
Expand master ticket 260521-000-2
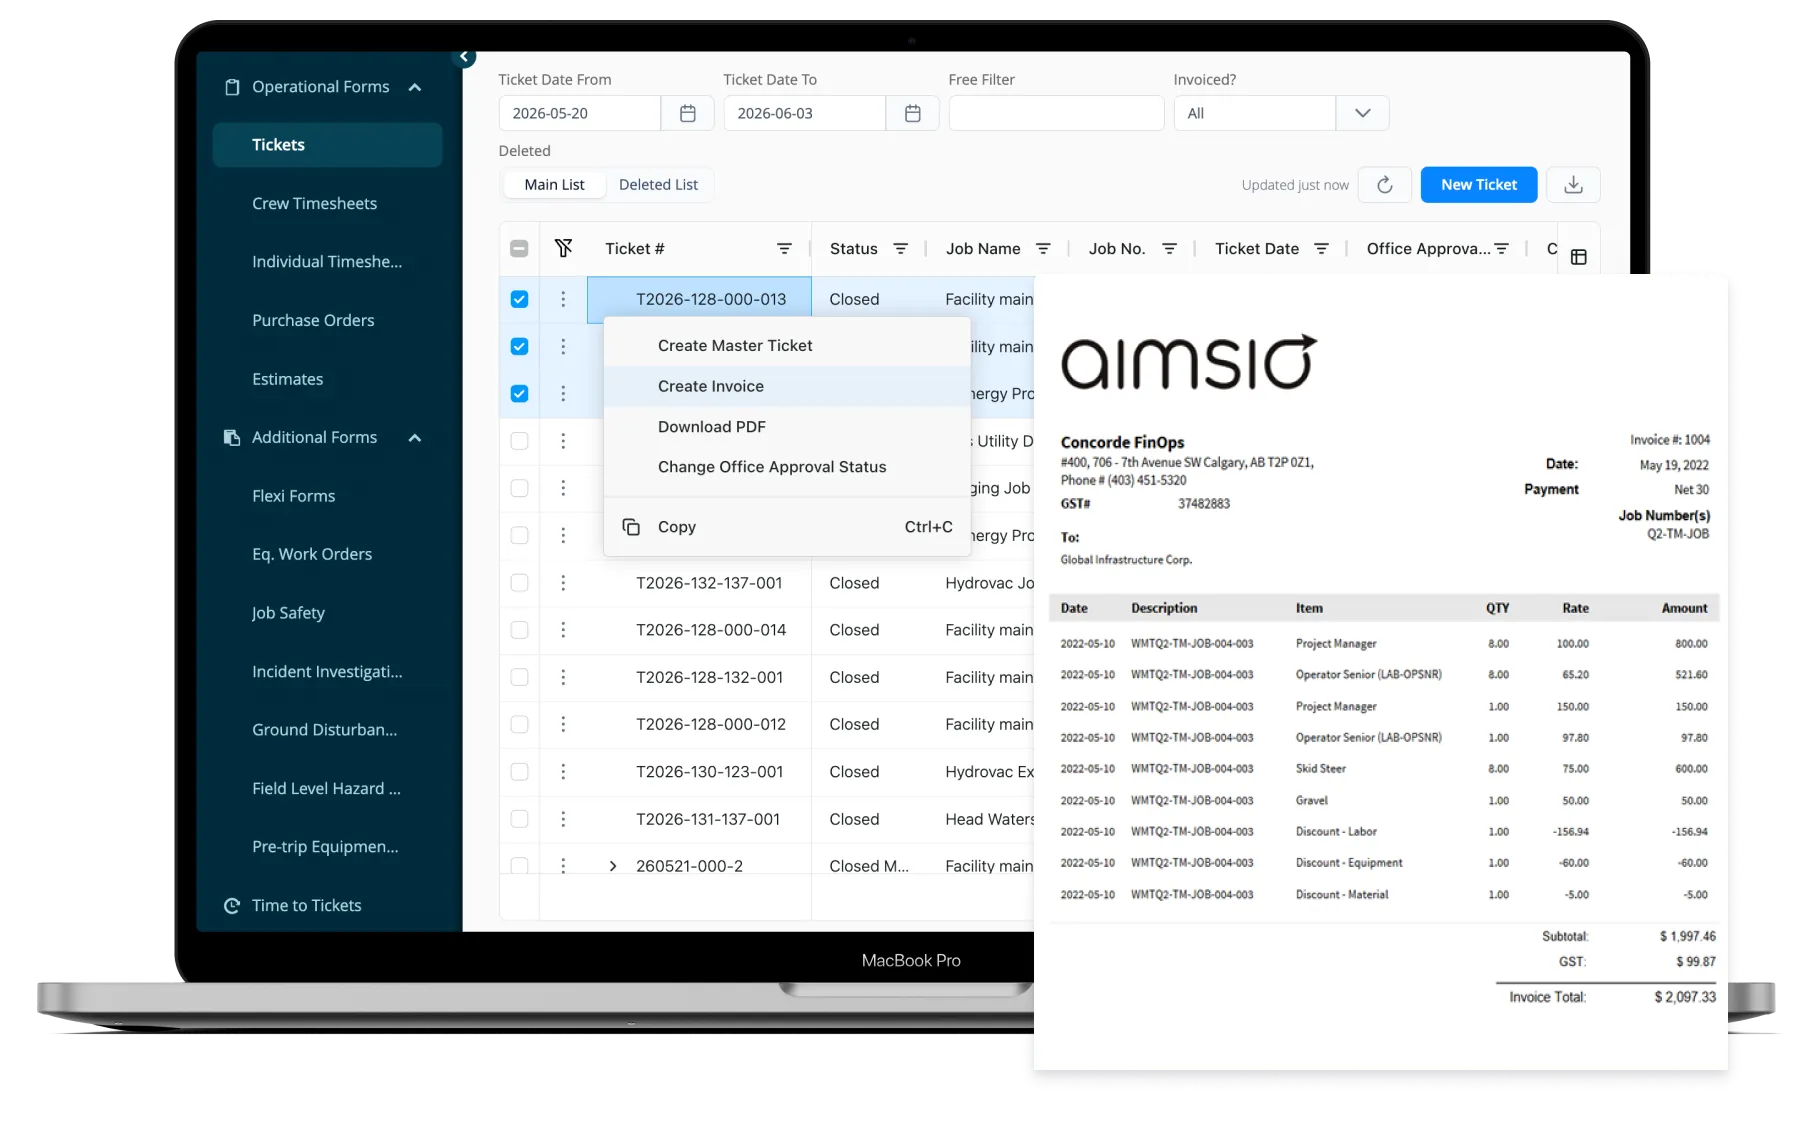point(613,866)
